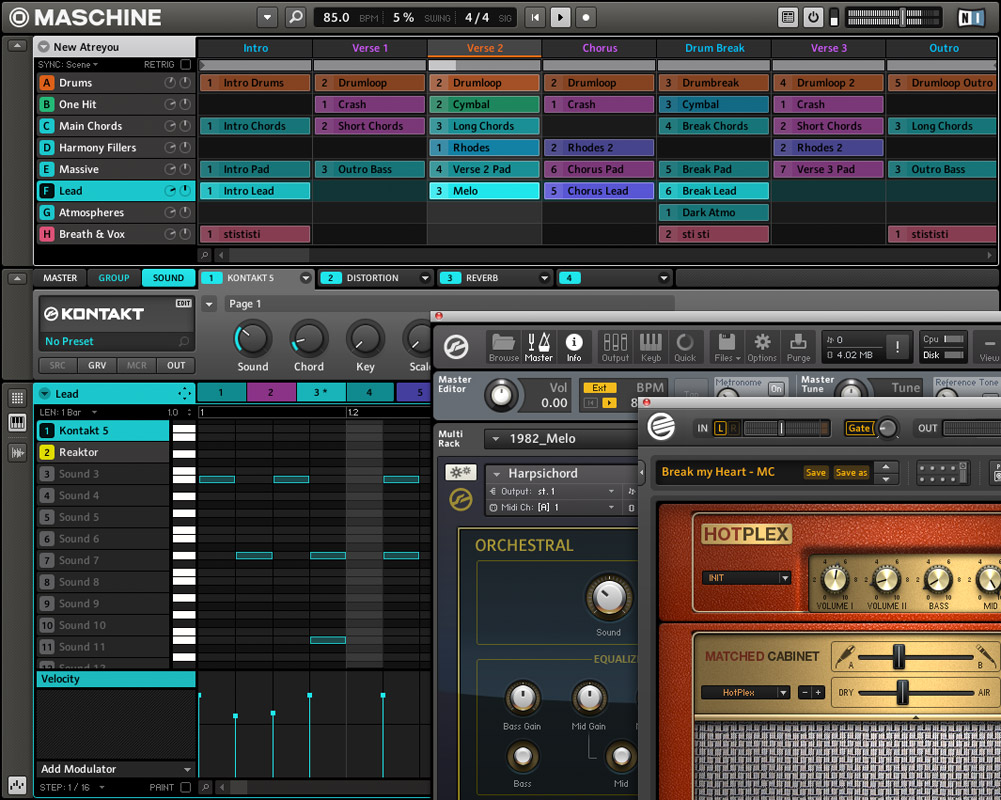
Task: Click the Kontakt Purge icon
Action: [798, 347]
